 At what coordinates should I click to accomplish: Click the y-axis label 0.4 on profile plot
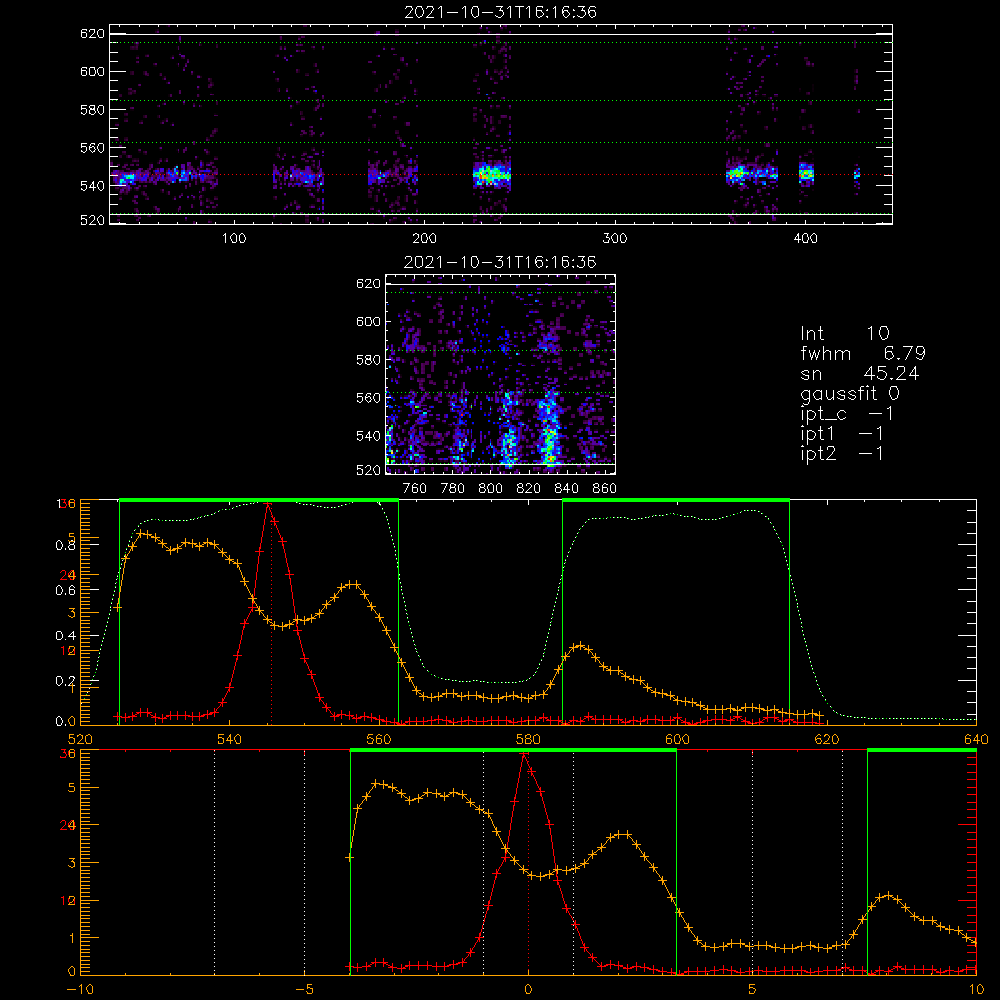pos(66,636)
